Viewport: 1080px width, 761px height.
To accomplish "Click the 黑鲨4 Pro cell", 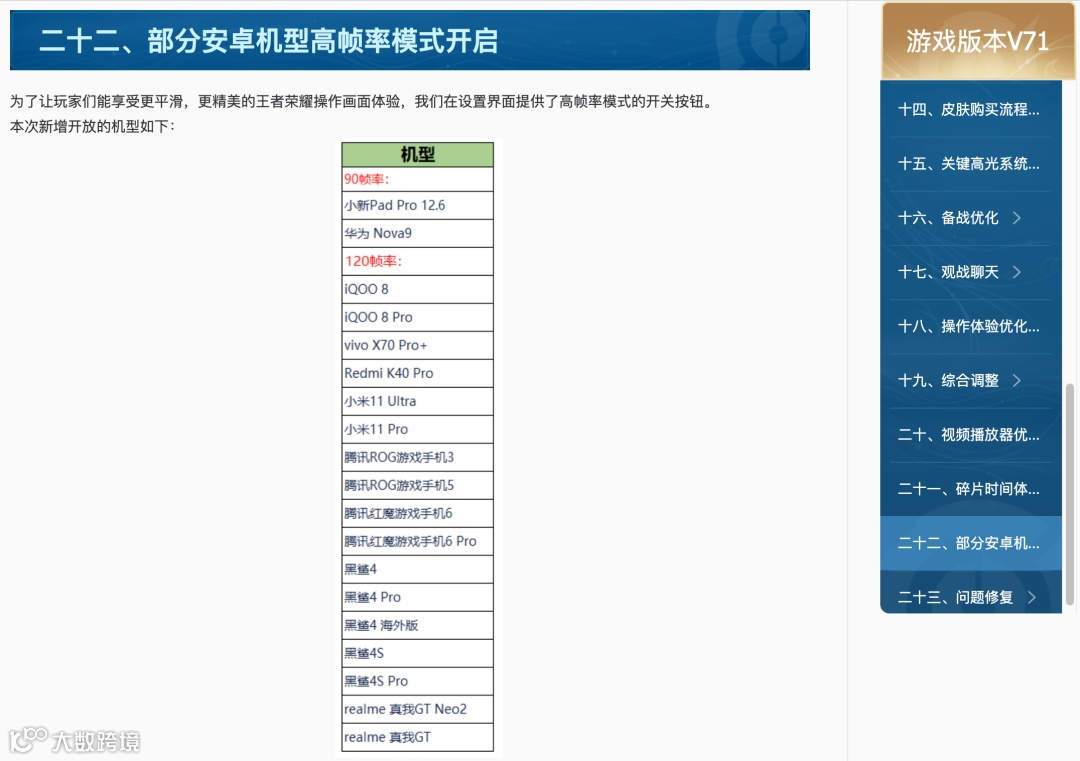I will [417, 597].
